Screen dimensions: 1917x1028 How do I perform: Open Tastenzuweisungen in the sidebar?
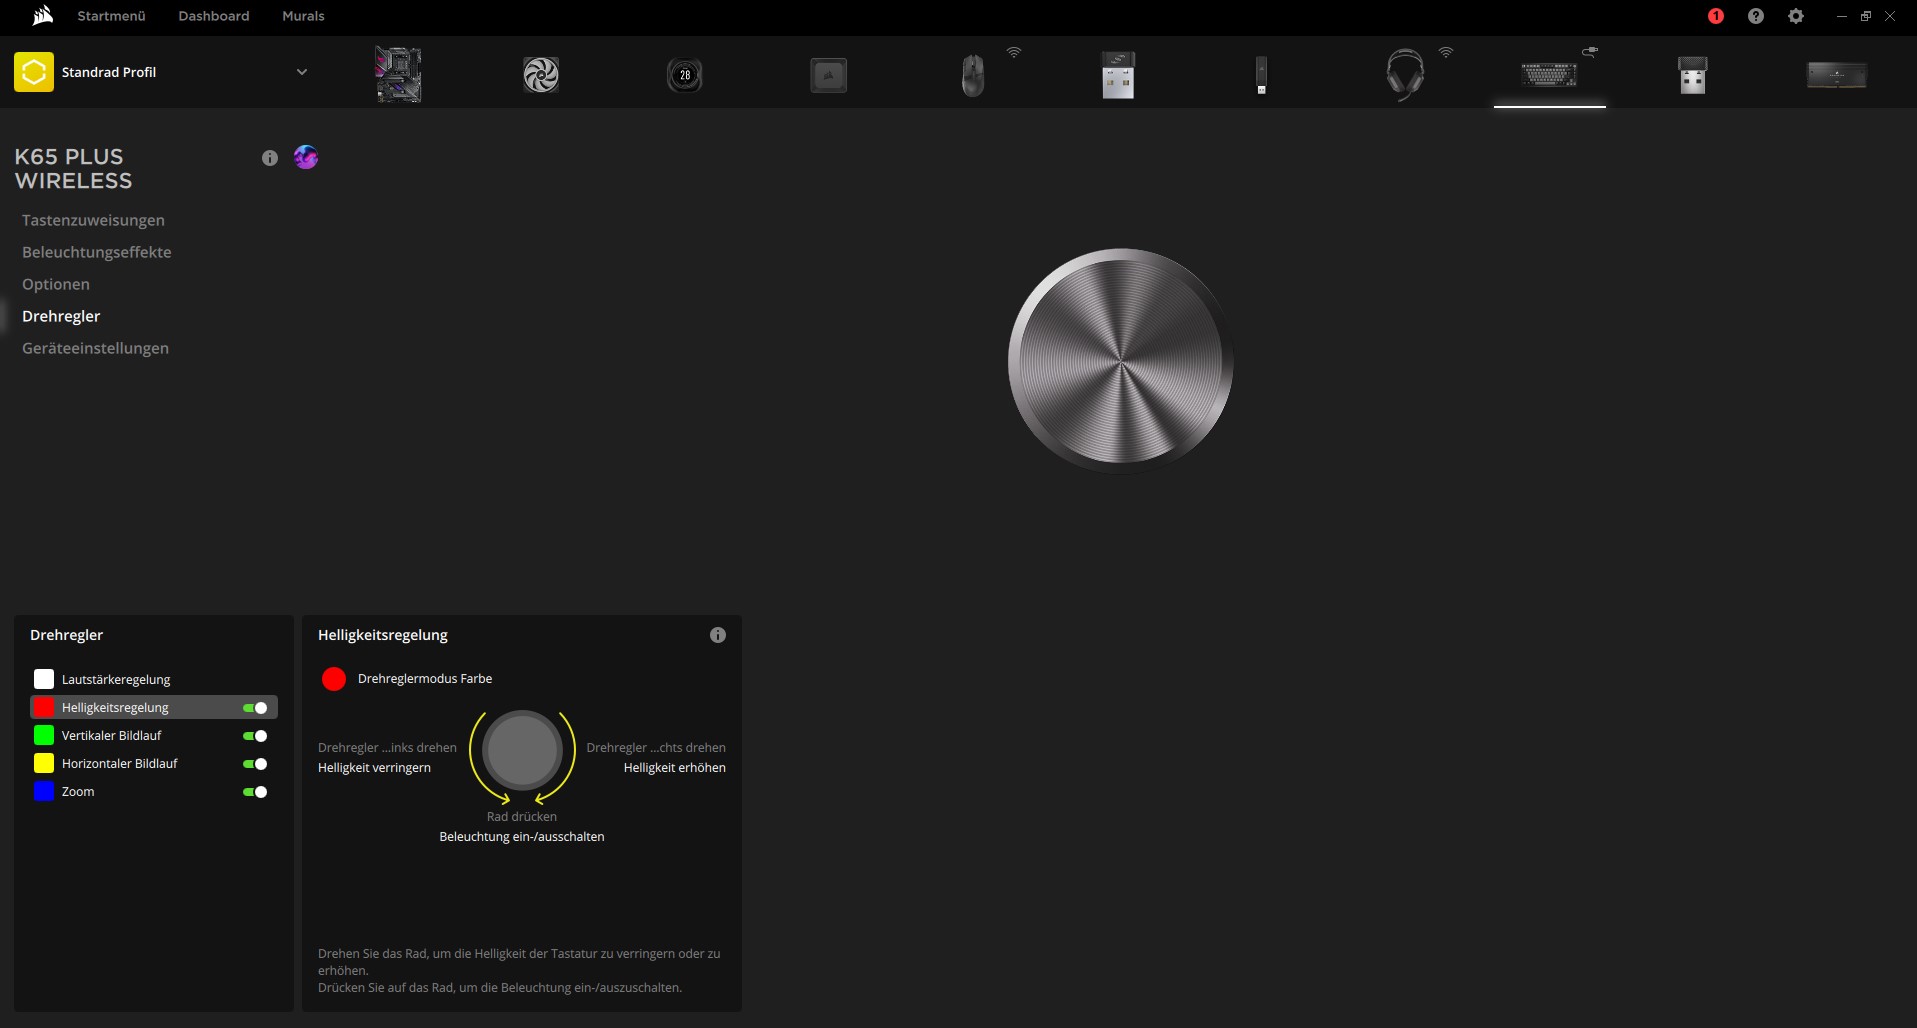93,220
